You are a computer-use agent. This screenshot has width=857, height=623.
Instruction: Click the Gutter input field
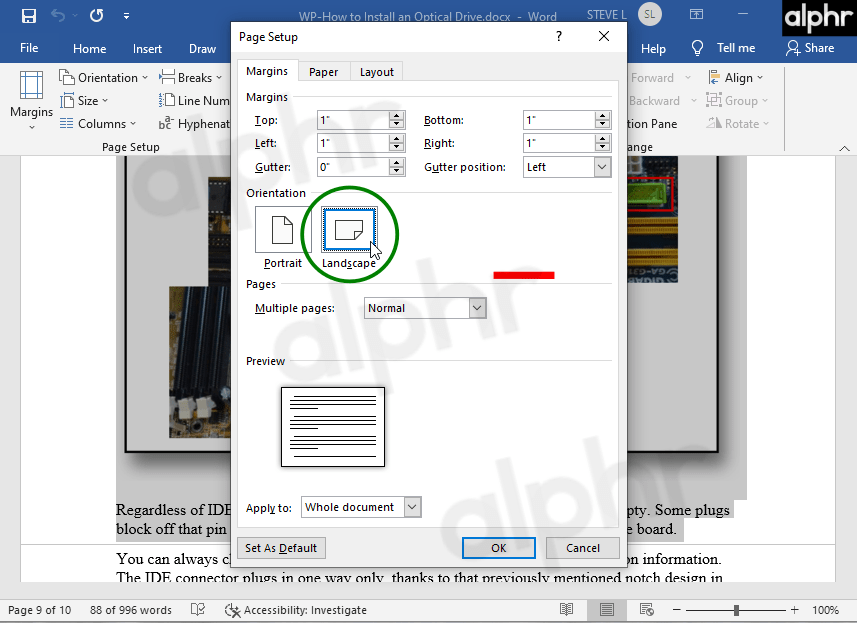pyautogui.click(x=353, y=167)
